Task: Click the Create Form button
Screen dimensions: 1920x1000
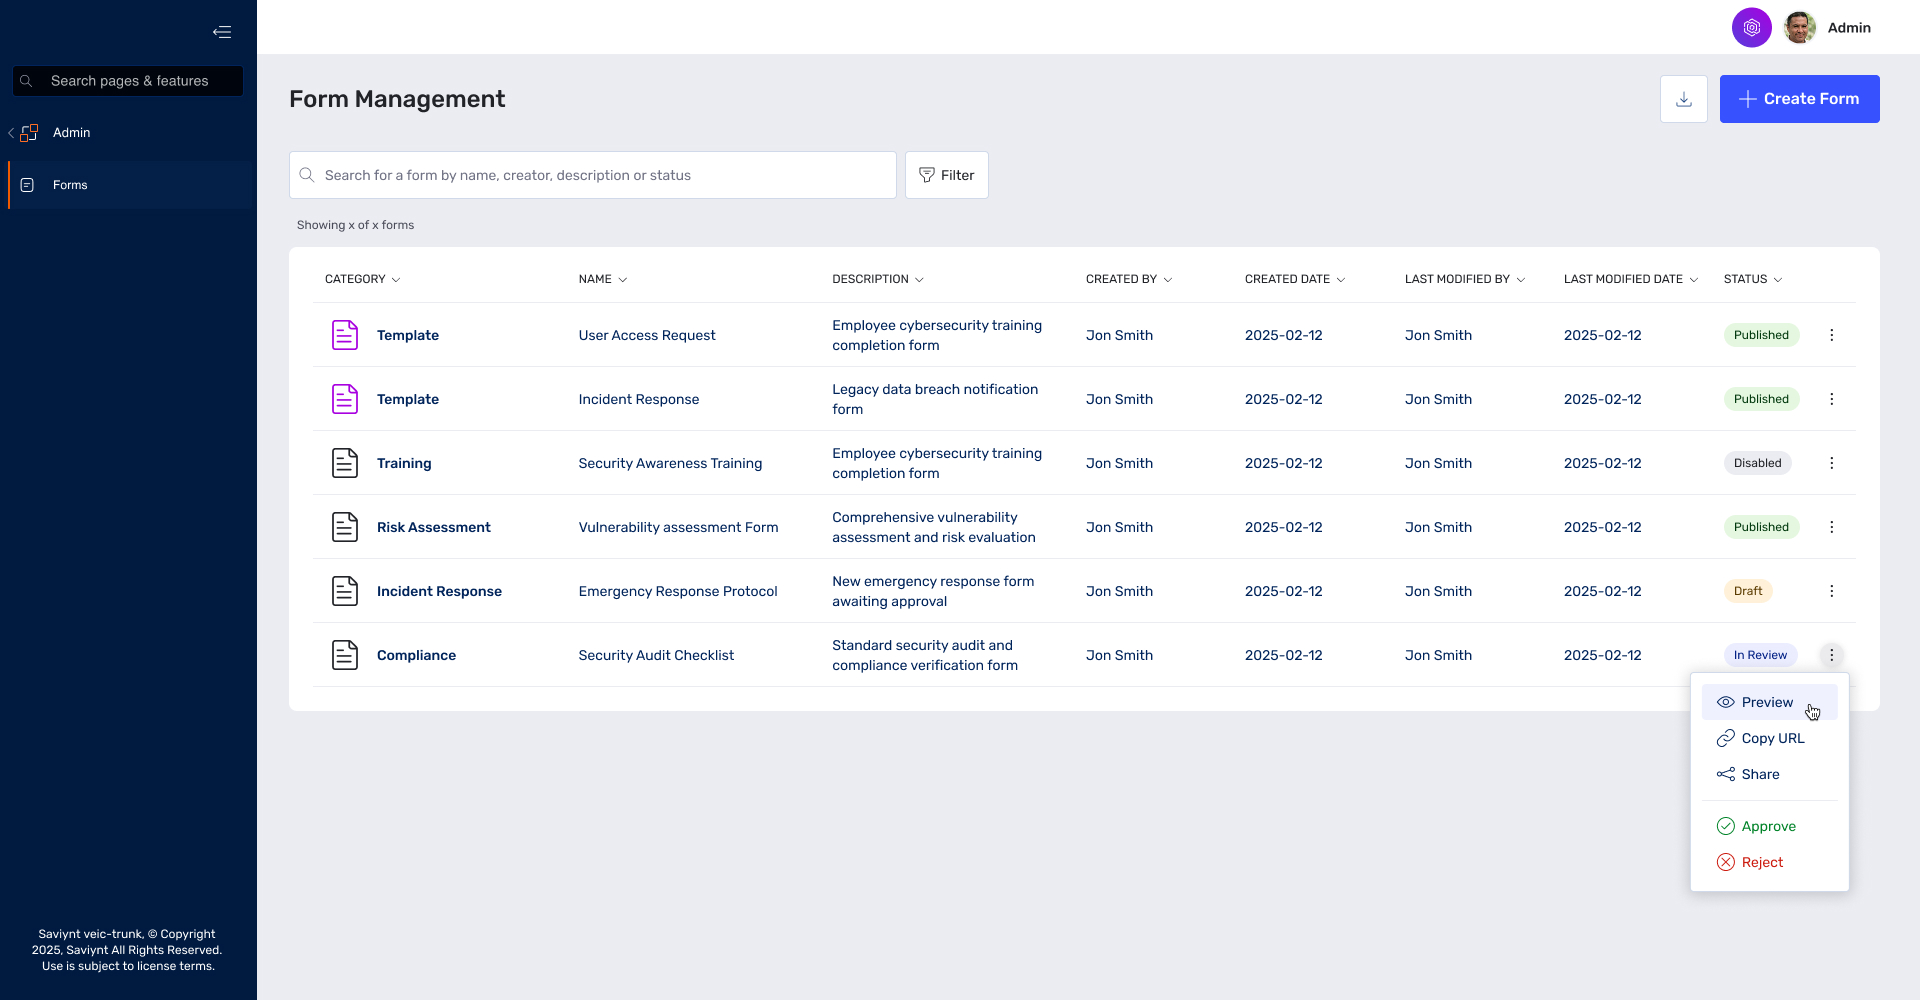Action: 1799,99
